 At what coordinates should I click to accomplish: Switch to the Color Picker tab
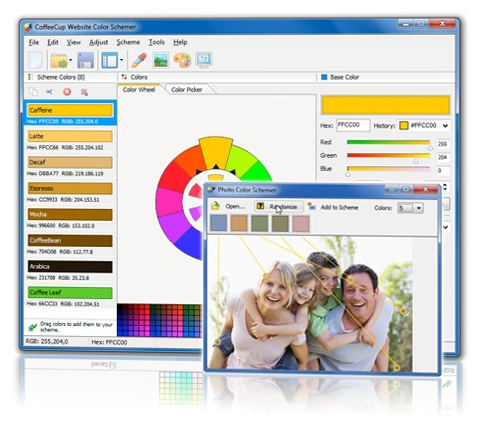point(187,90)
